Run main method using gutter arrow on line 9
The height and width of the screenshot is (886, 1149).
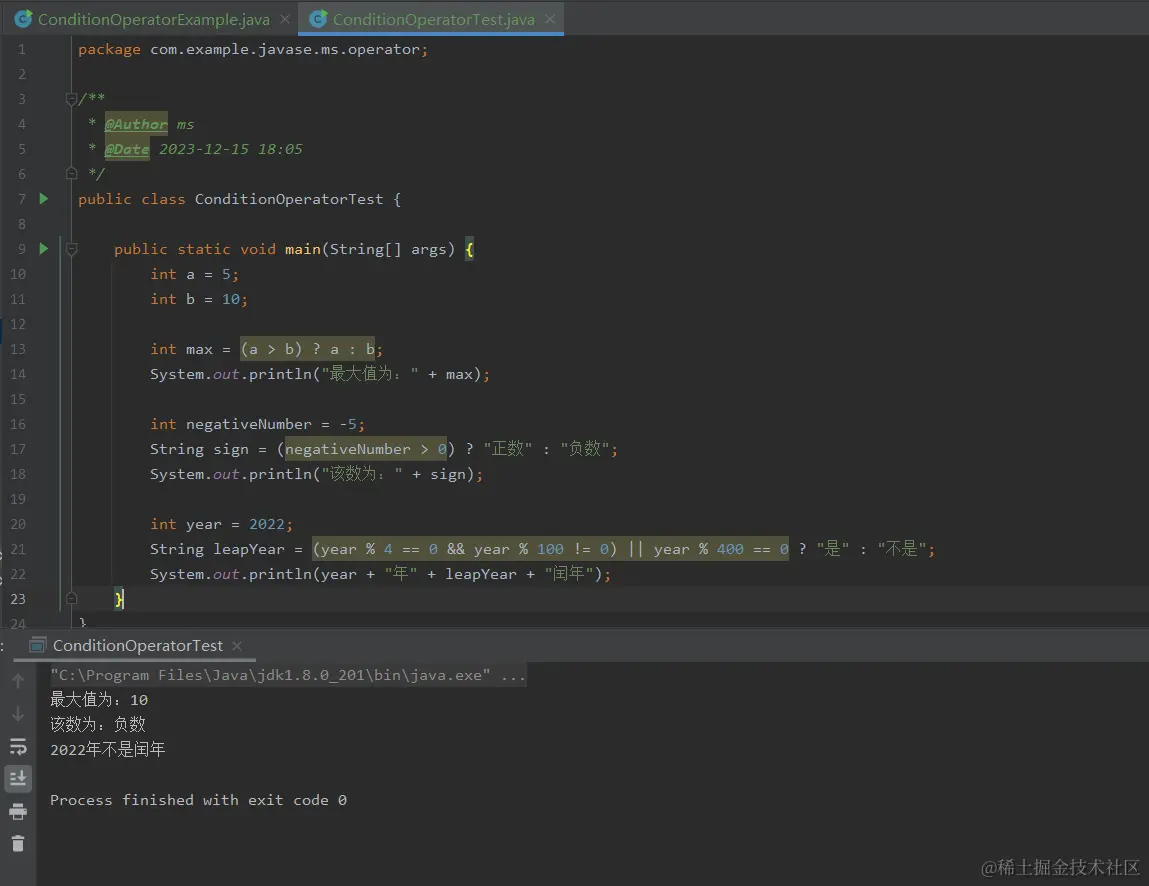pyautogui.click(x=44, y=248)
